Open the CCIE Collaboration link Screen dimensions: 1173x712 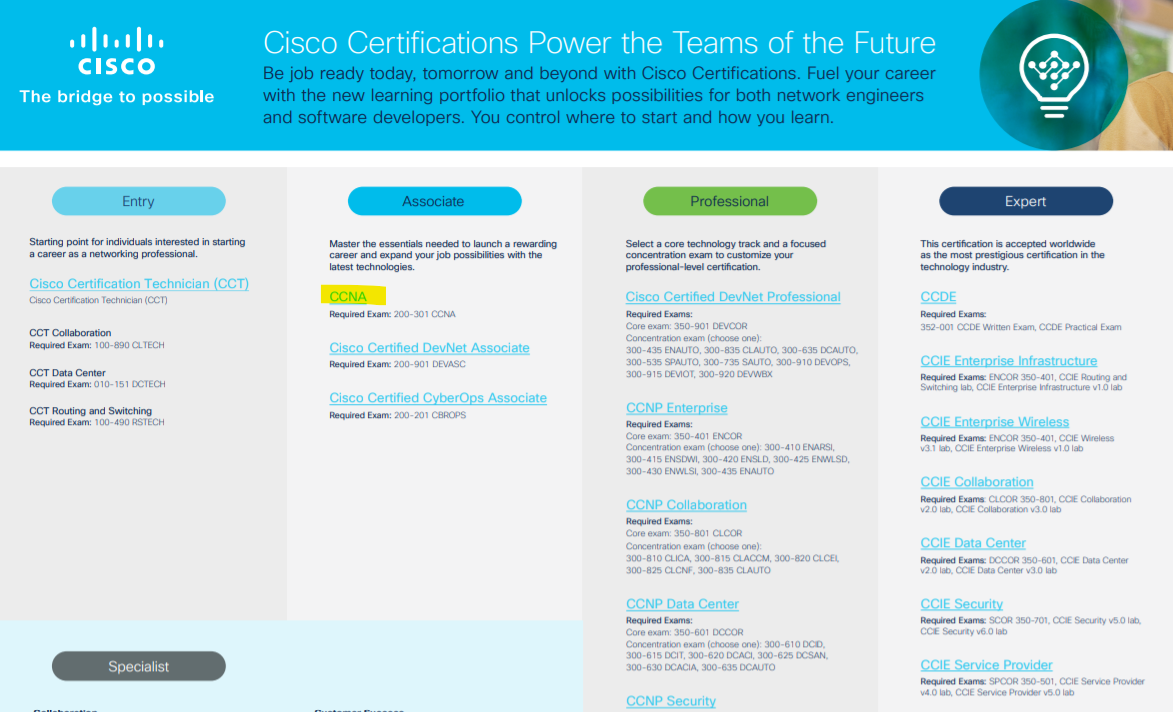[976, 482]
